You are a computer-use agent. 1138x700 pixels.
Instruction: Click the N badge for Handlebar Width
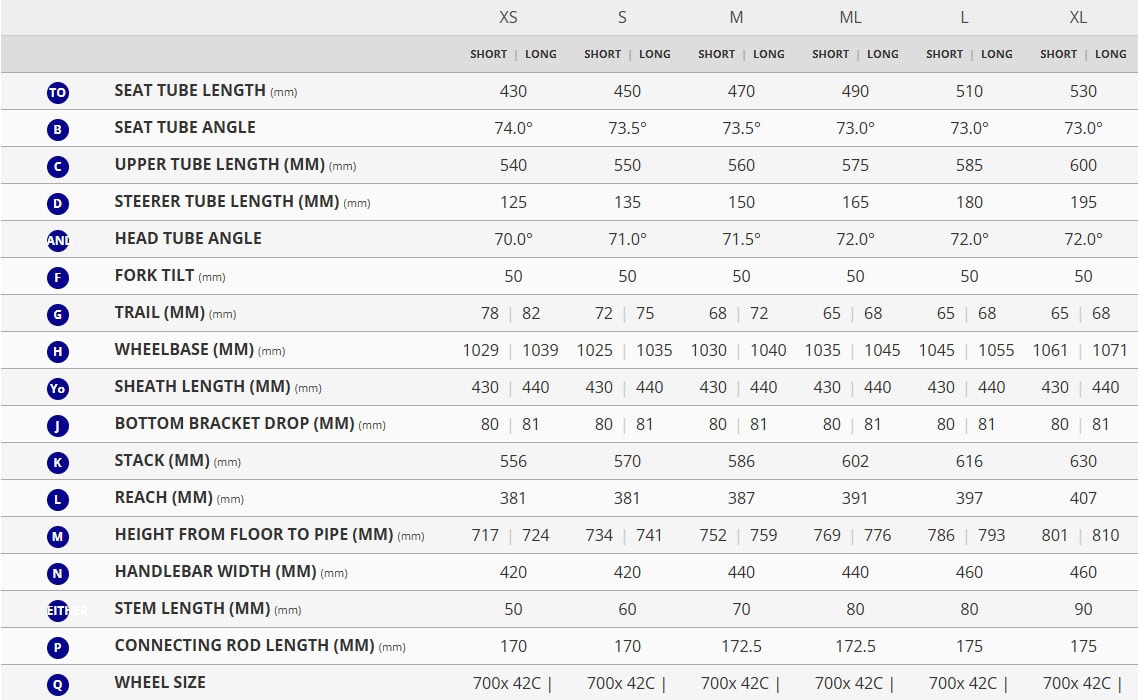pyautogui.click(x=58, y=574)
